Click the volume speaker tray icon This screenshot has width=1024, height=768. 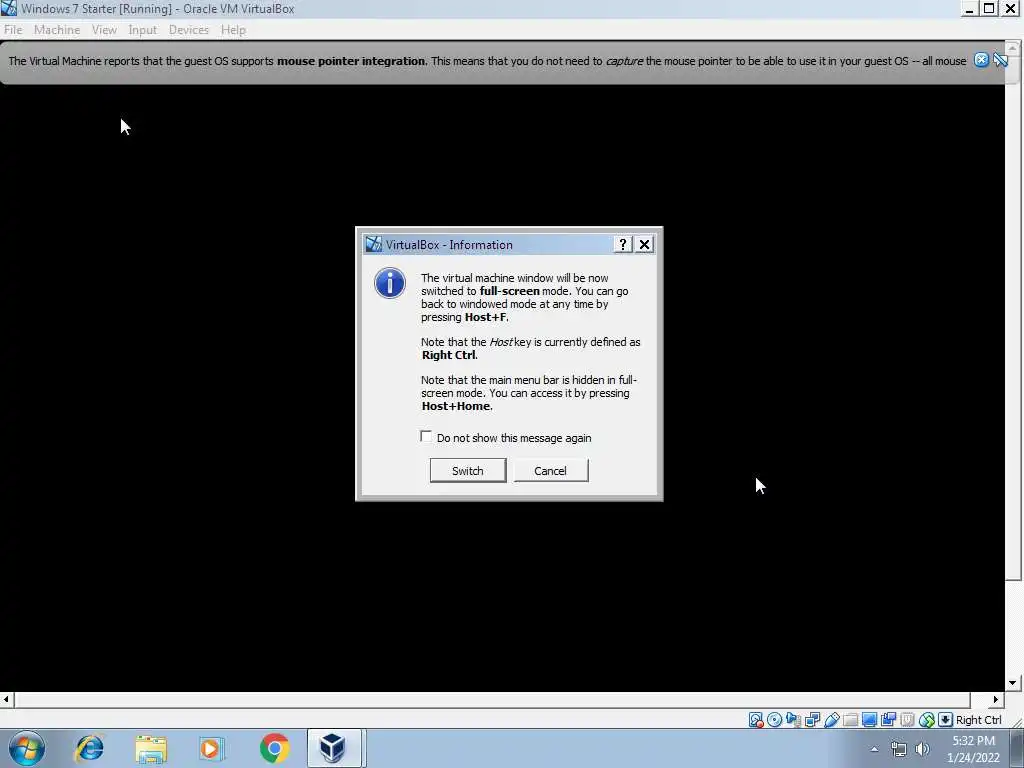click(922, 749)
